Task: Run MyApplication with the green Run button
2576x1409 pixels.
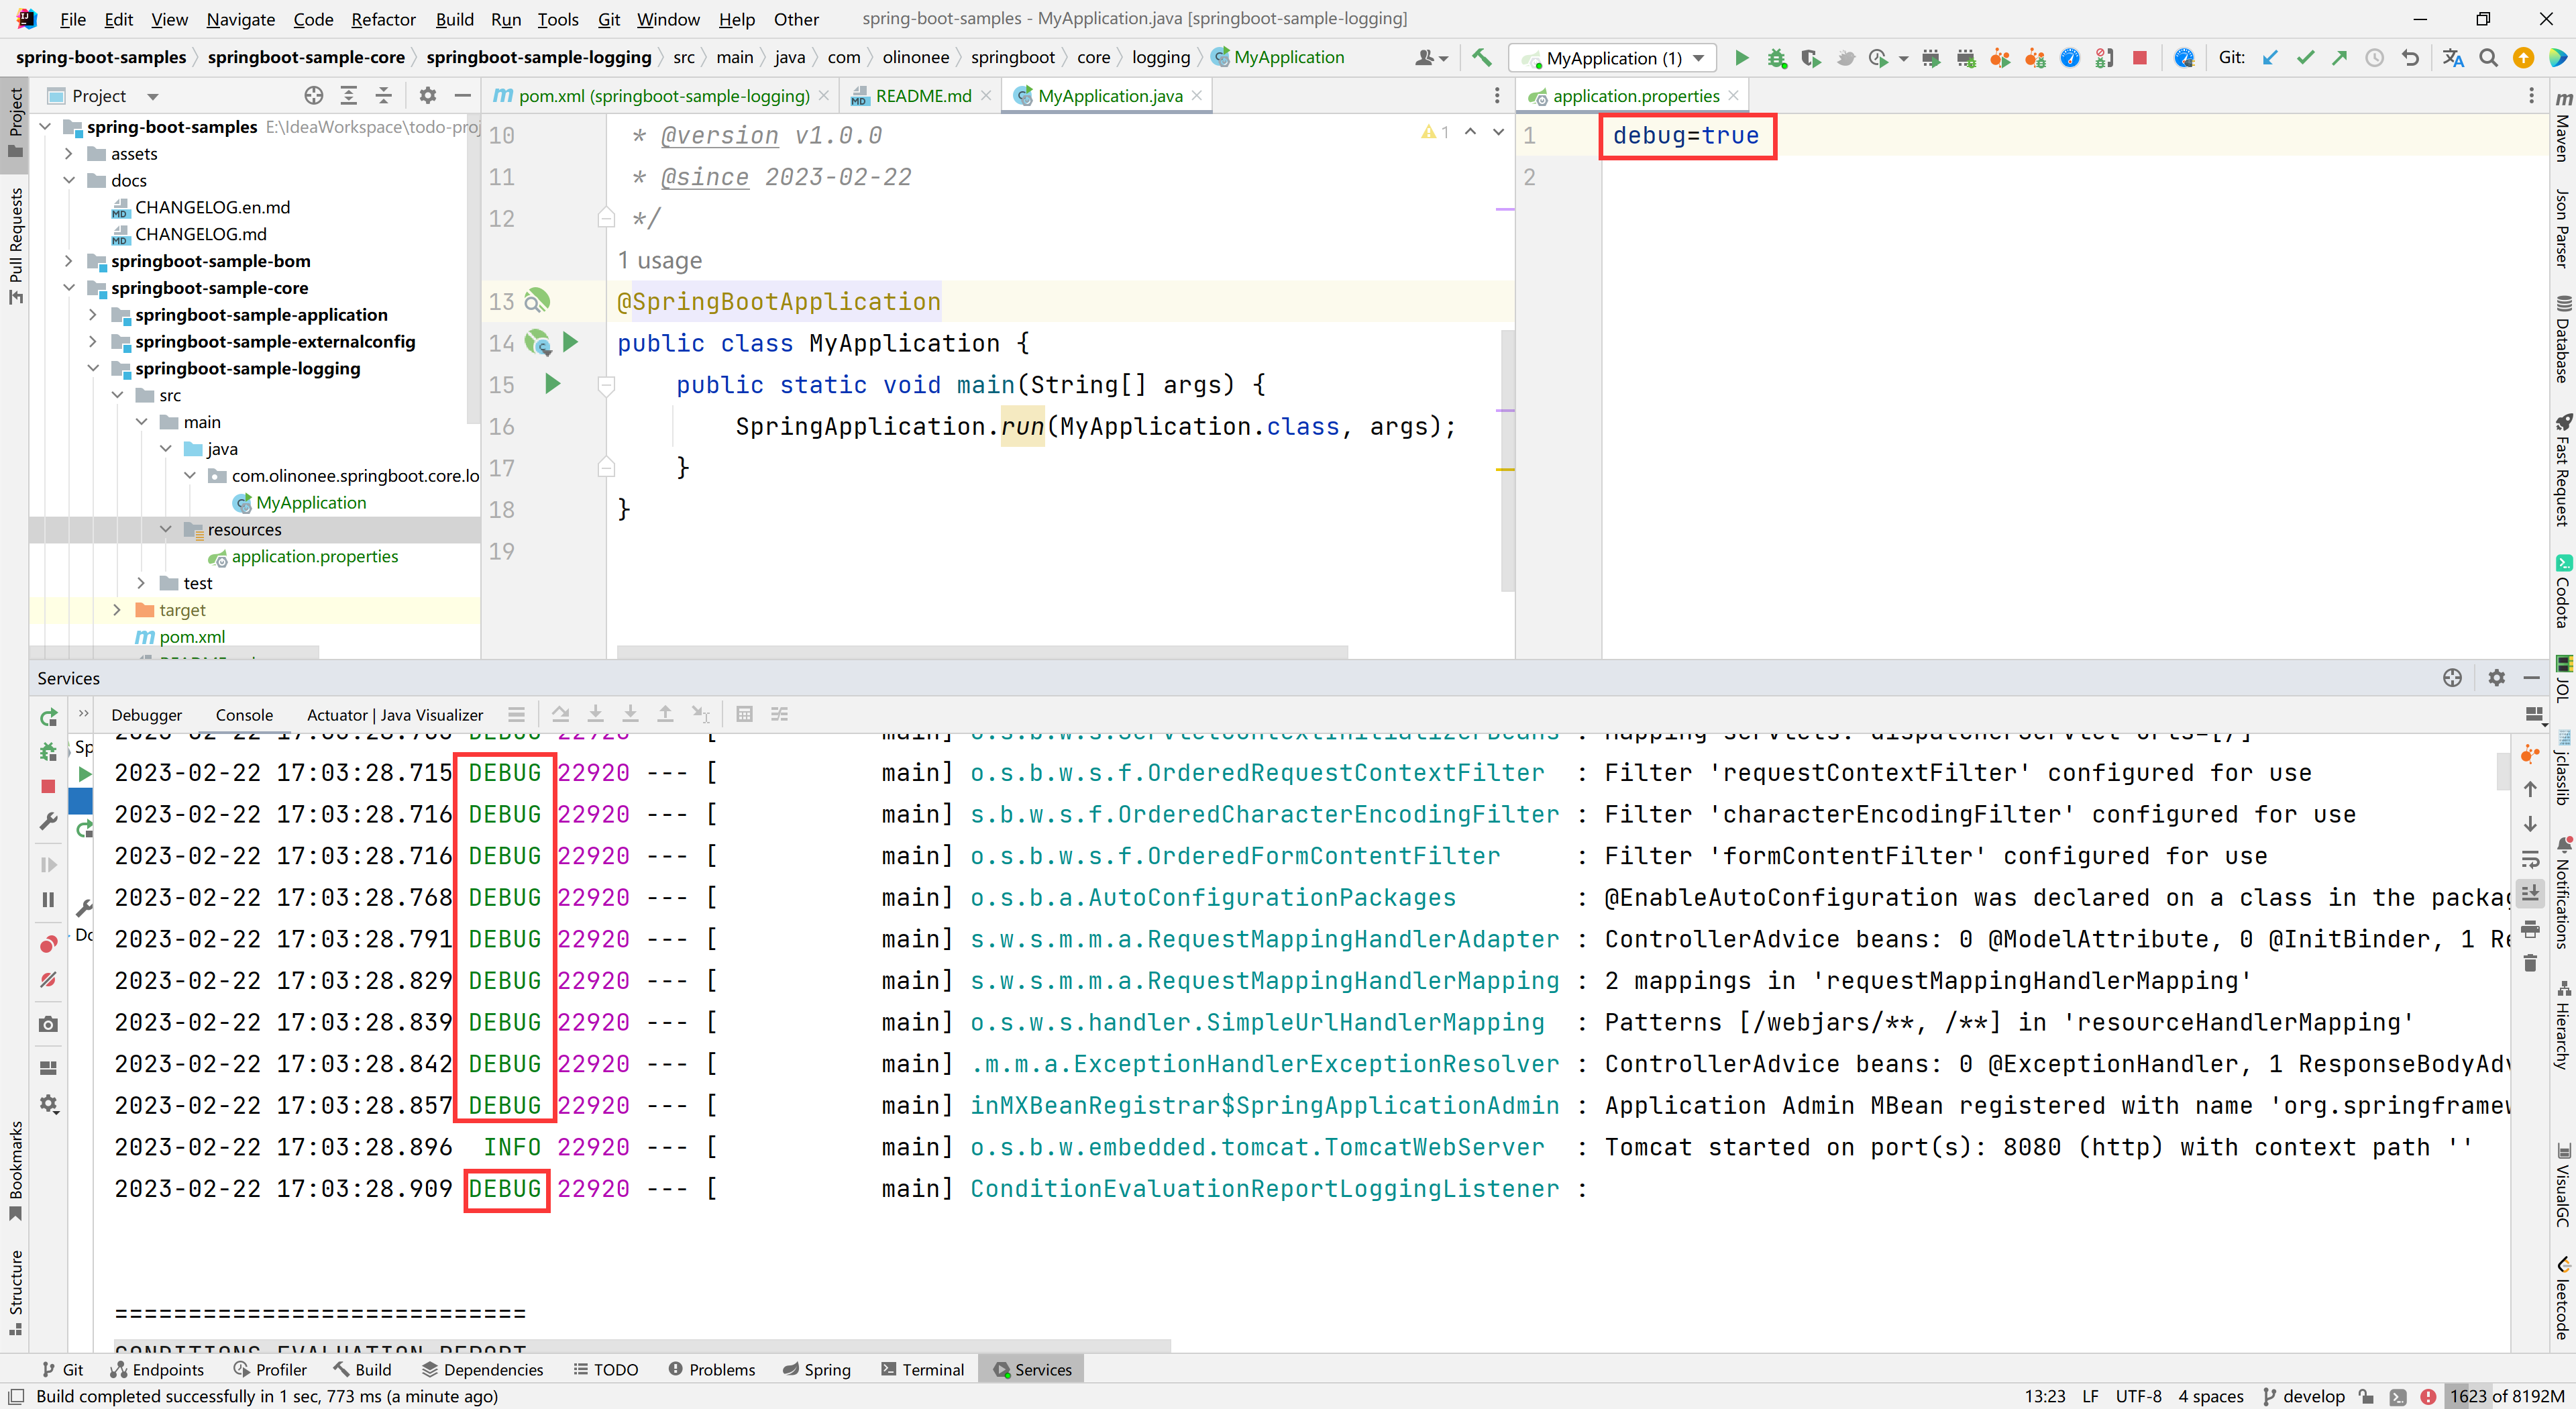Action: (1741, 58)
